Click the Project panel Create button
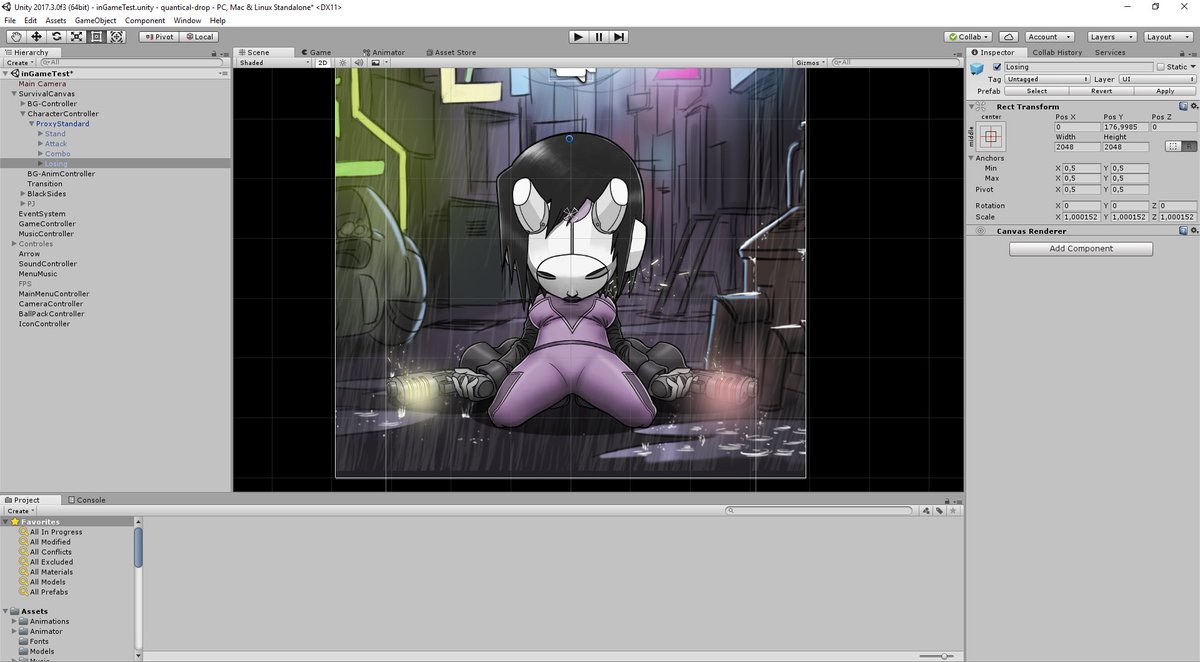Viewport: 1200px width, 662px height. coord(19,510)
